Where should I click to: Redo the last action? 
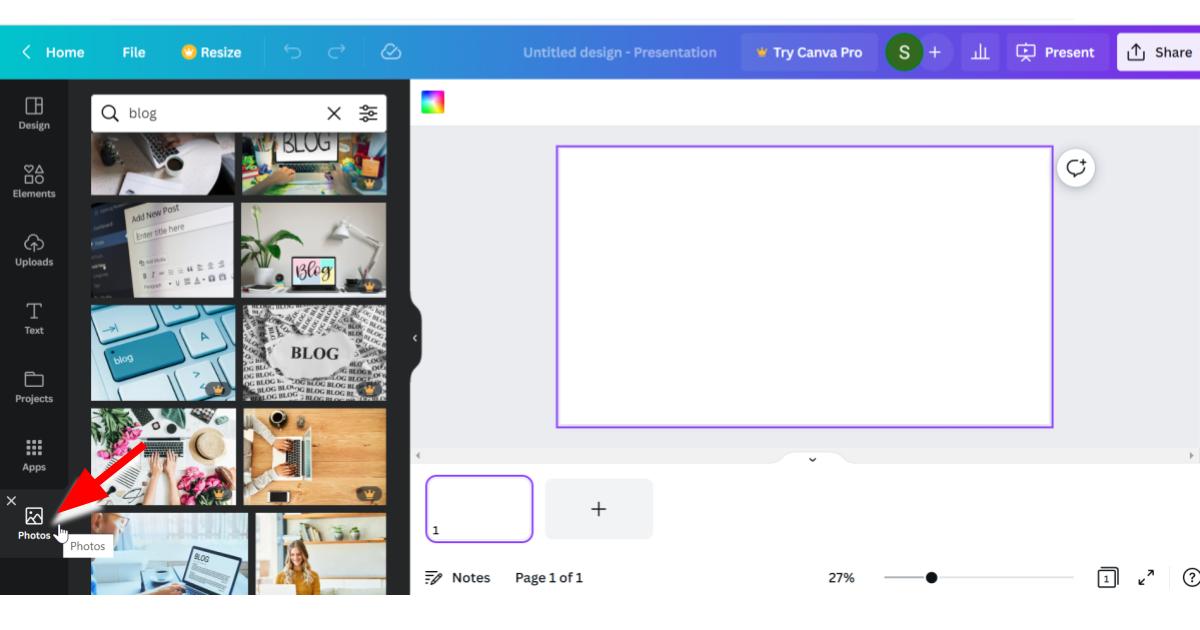tap(337, 52)
